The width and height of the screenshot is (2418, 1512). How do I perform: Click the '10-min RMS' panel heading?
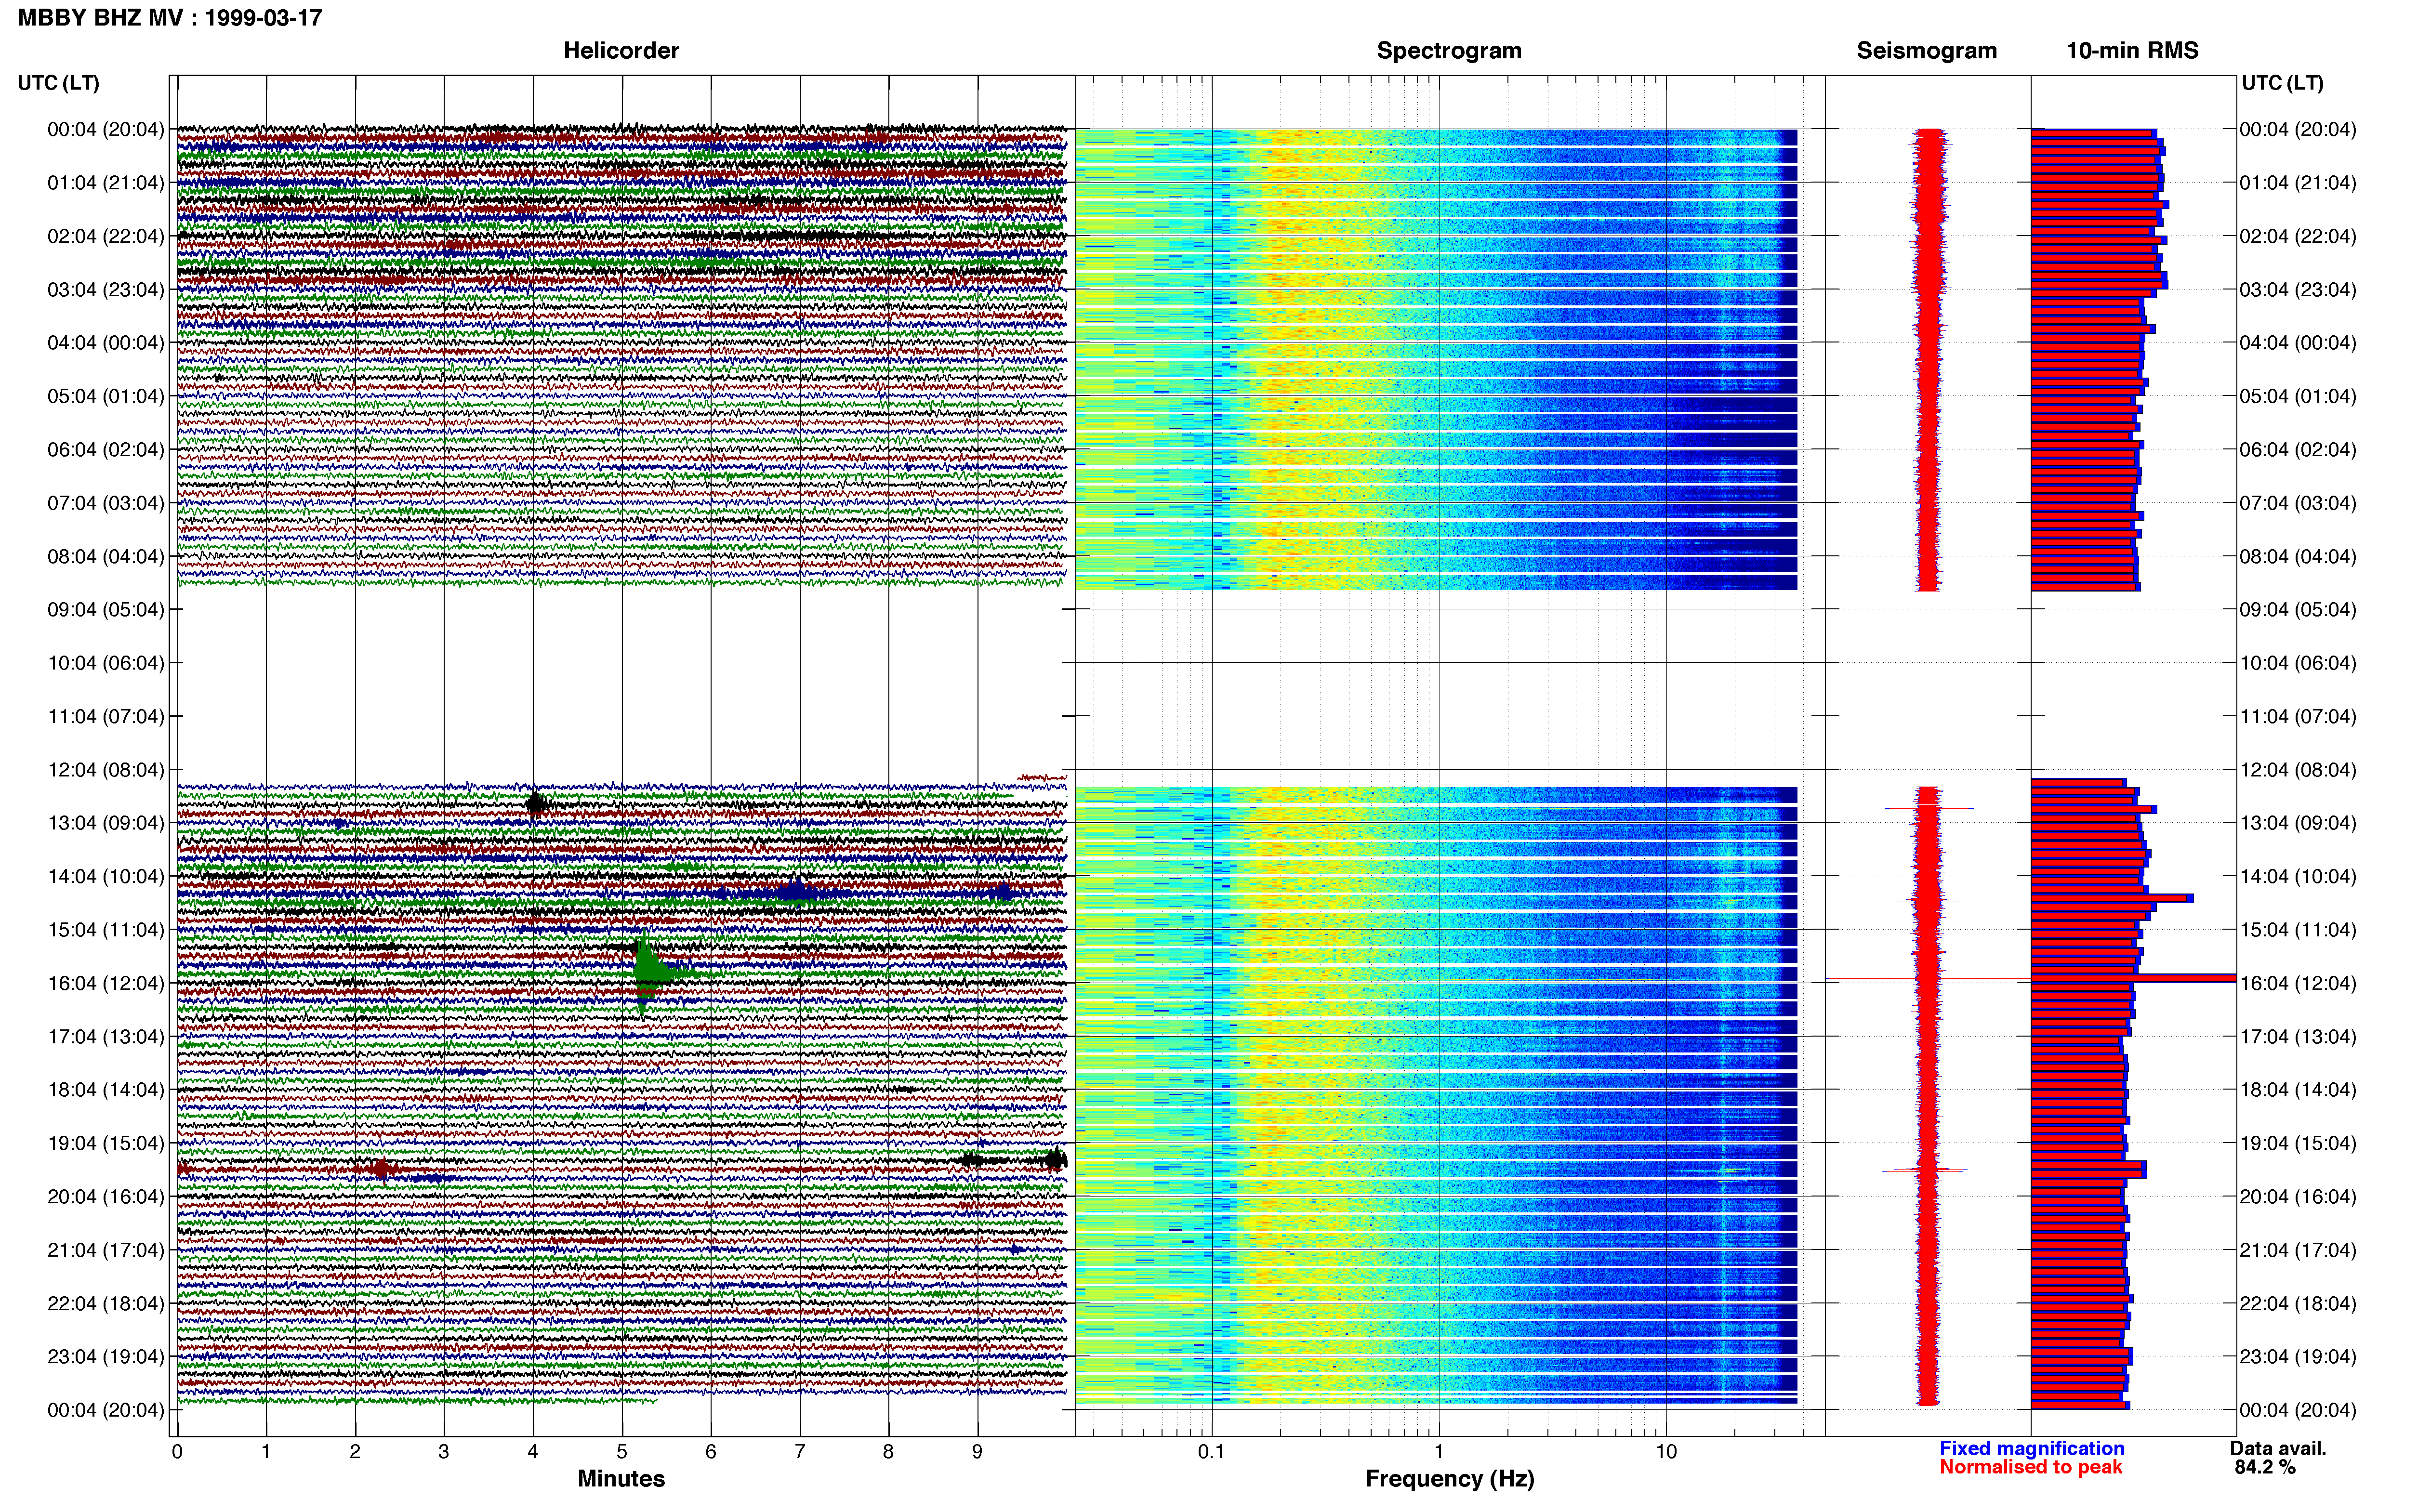point(2132,51)
